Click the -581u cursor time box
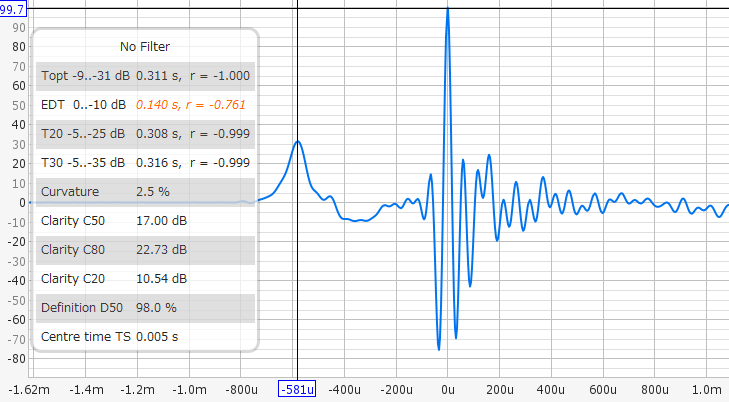Image resolution: width=729 pixels, height=402 pixels. [296, 389]
